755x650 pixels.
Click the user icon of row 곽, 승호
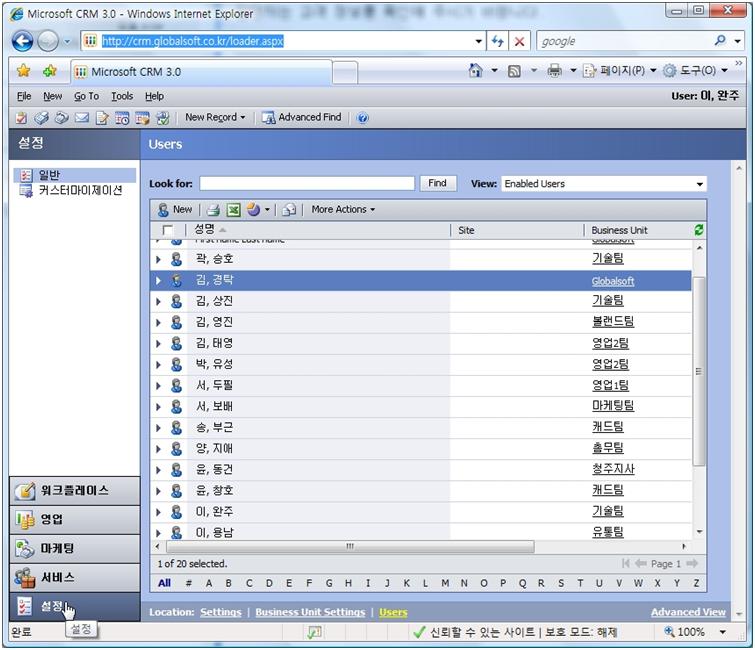click(177, 259)
